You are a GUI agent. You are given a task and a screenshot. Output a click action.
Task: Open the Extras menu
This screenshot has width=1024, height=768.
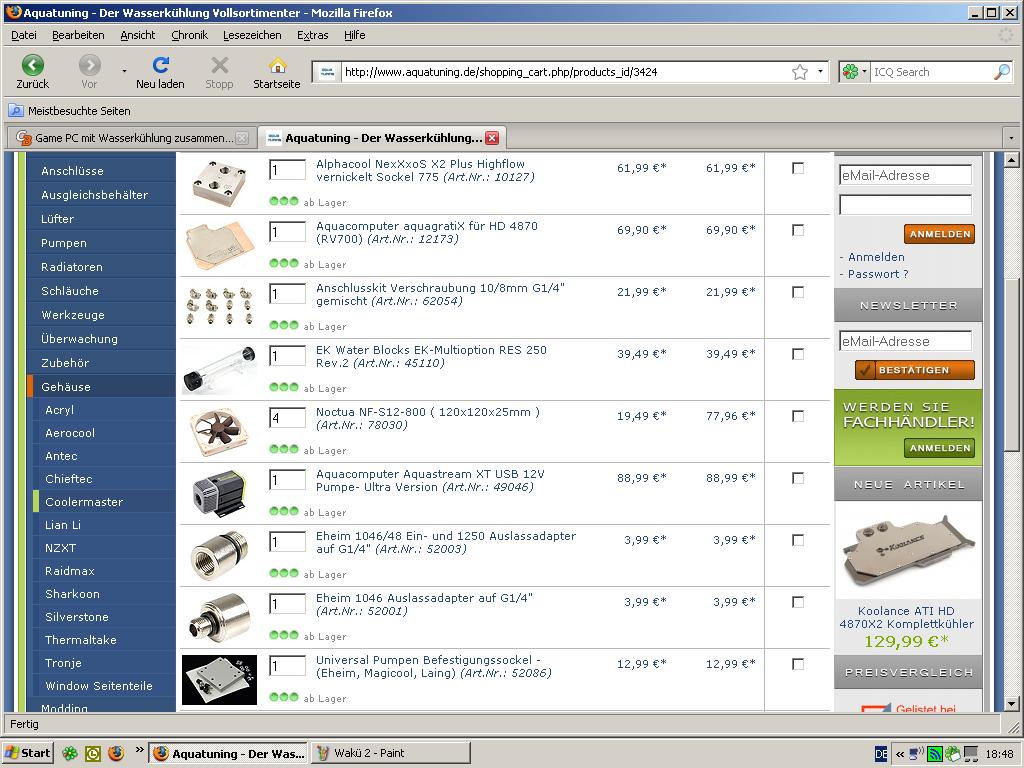pos(313,35)
